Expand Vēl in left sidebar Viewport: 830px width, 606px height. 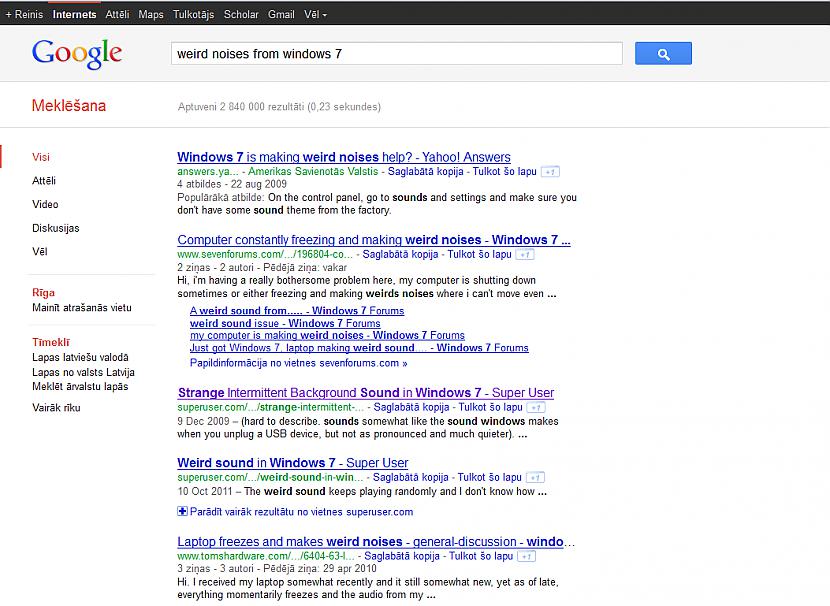[40, 251]
